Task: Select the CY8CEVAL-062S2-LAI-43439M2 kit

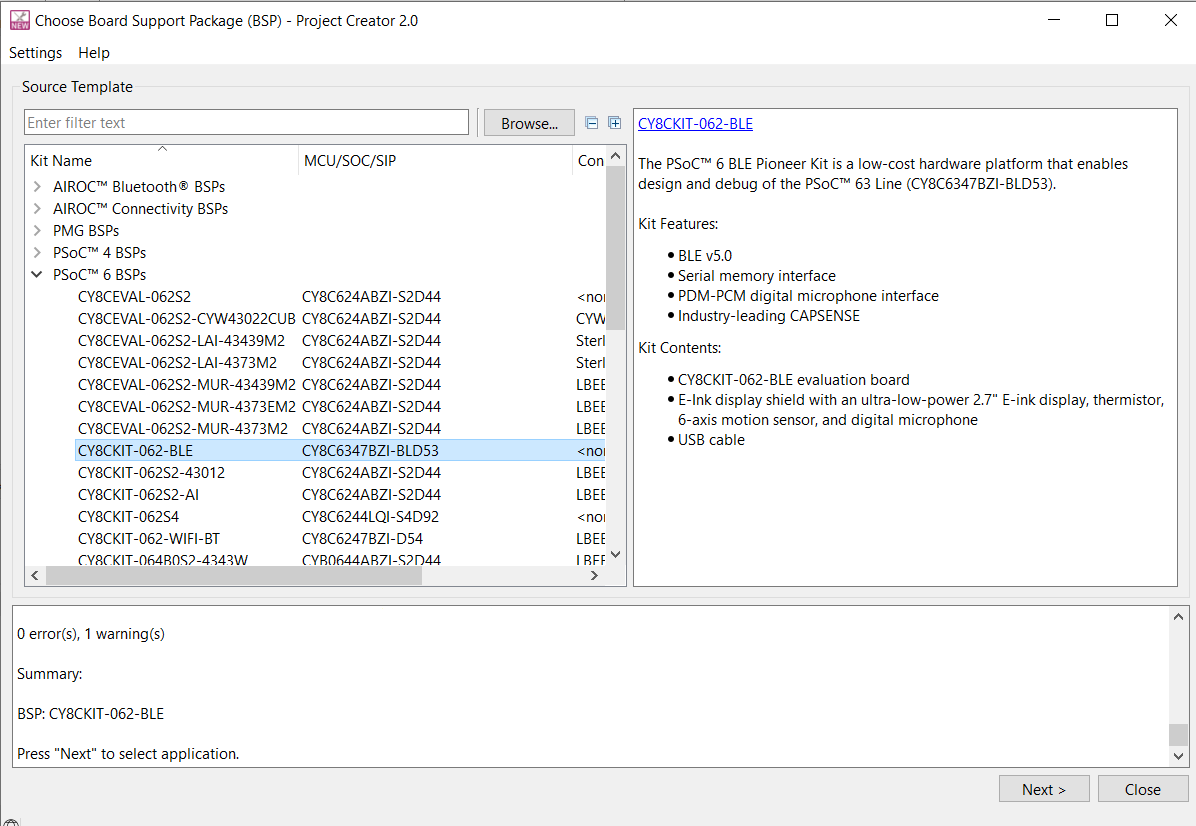Action: [x=181, y=341]
